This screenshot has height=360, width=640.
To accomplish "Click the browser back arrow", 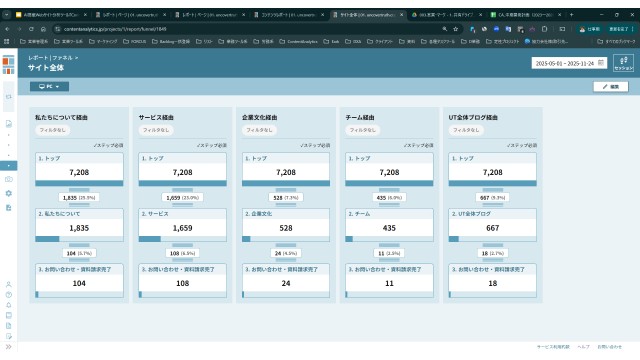I will click(7, 29).
